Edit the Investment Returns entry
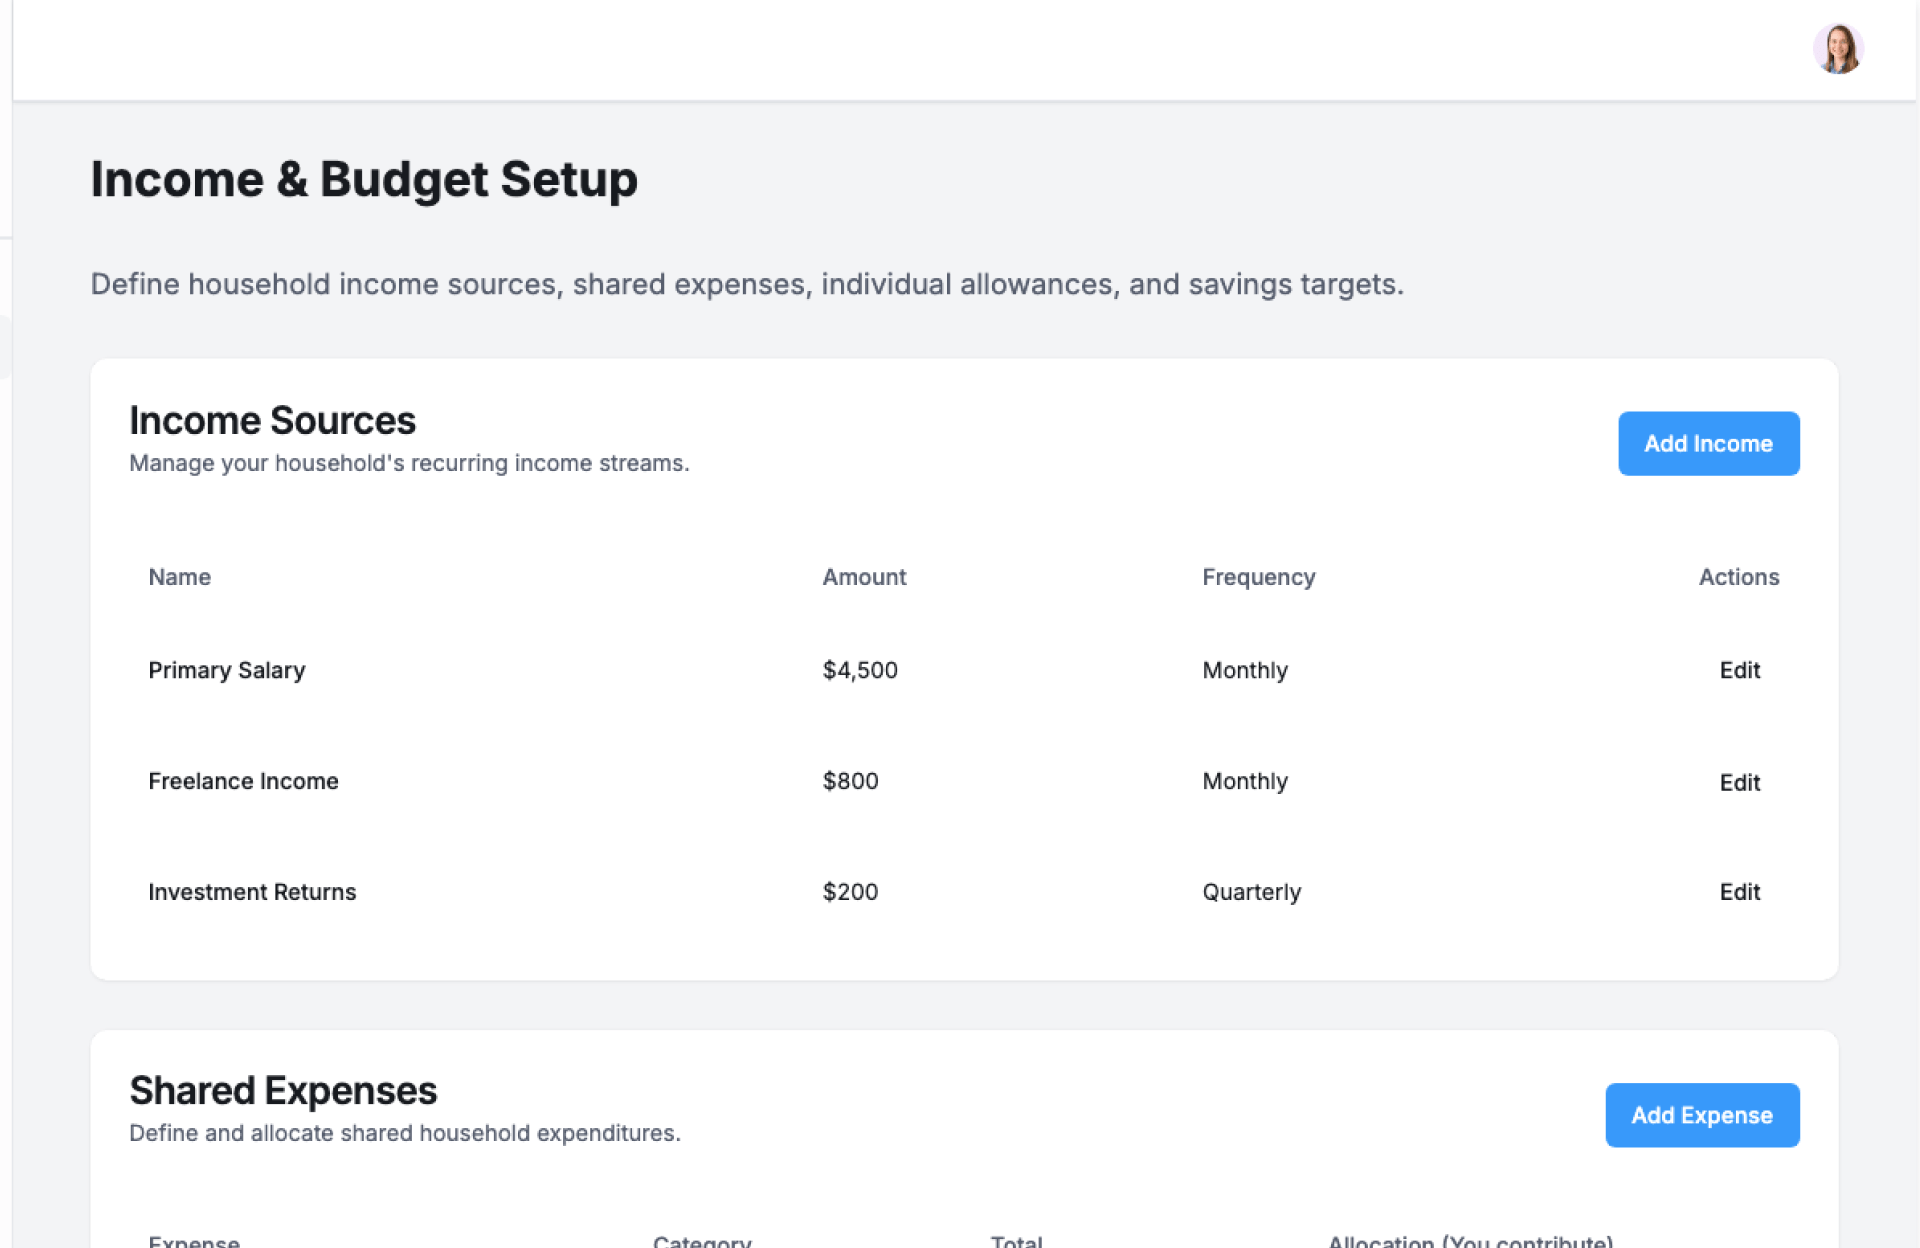 coord(1739,892)
